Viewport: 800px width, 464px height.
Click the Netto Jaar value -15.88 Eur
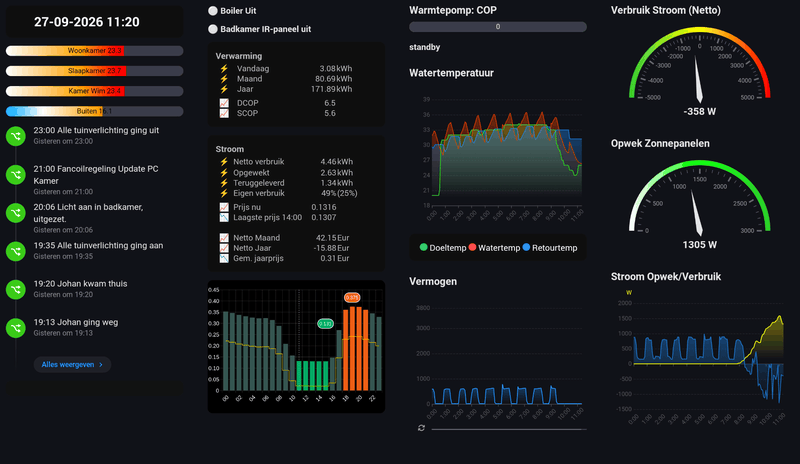point(331,248)
